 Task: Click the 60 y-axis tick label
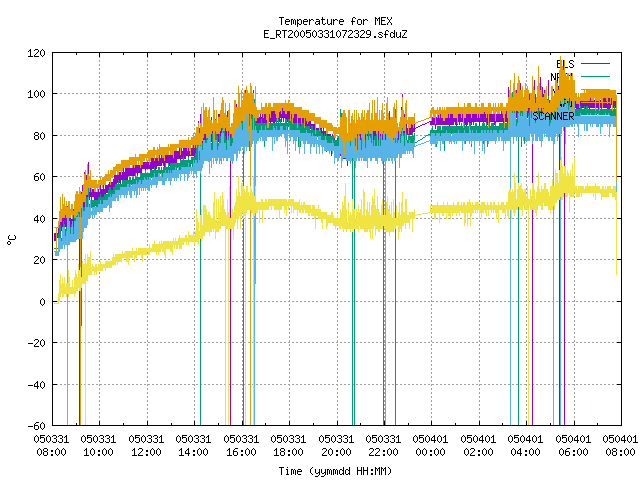click(x=39, y=177)
